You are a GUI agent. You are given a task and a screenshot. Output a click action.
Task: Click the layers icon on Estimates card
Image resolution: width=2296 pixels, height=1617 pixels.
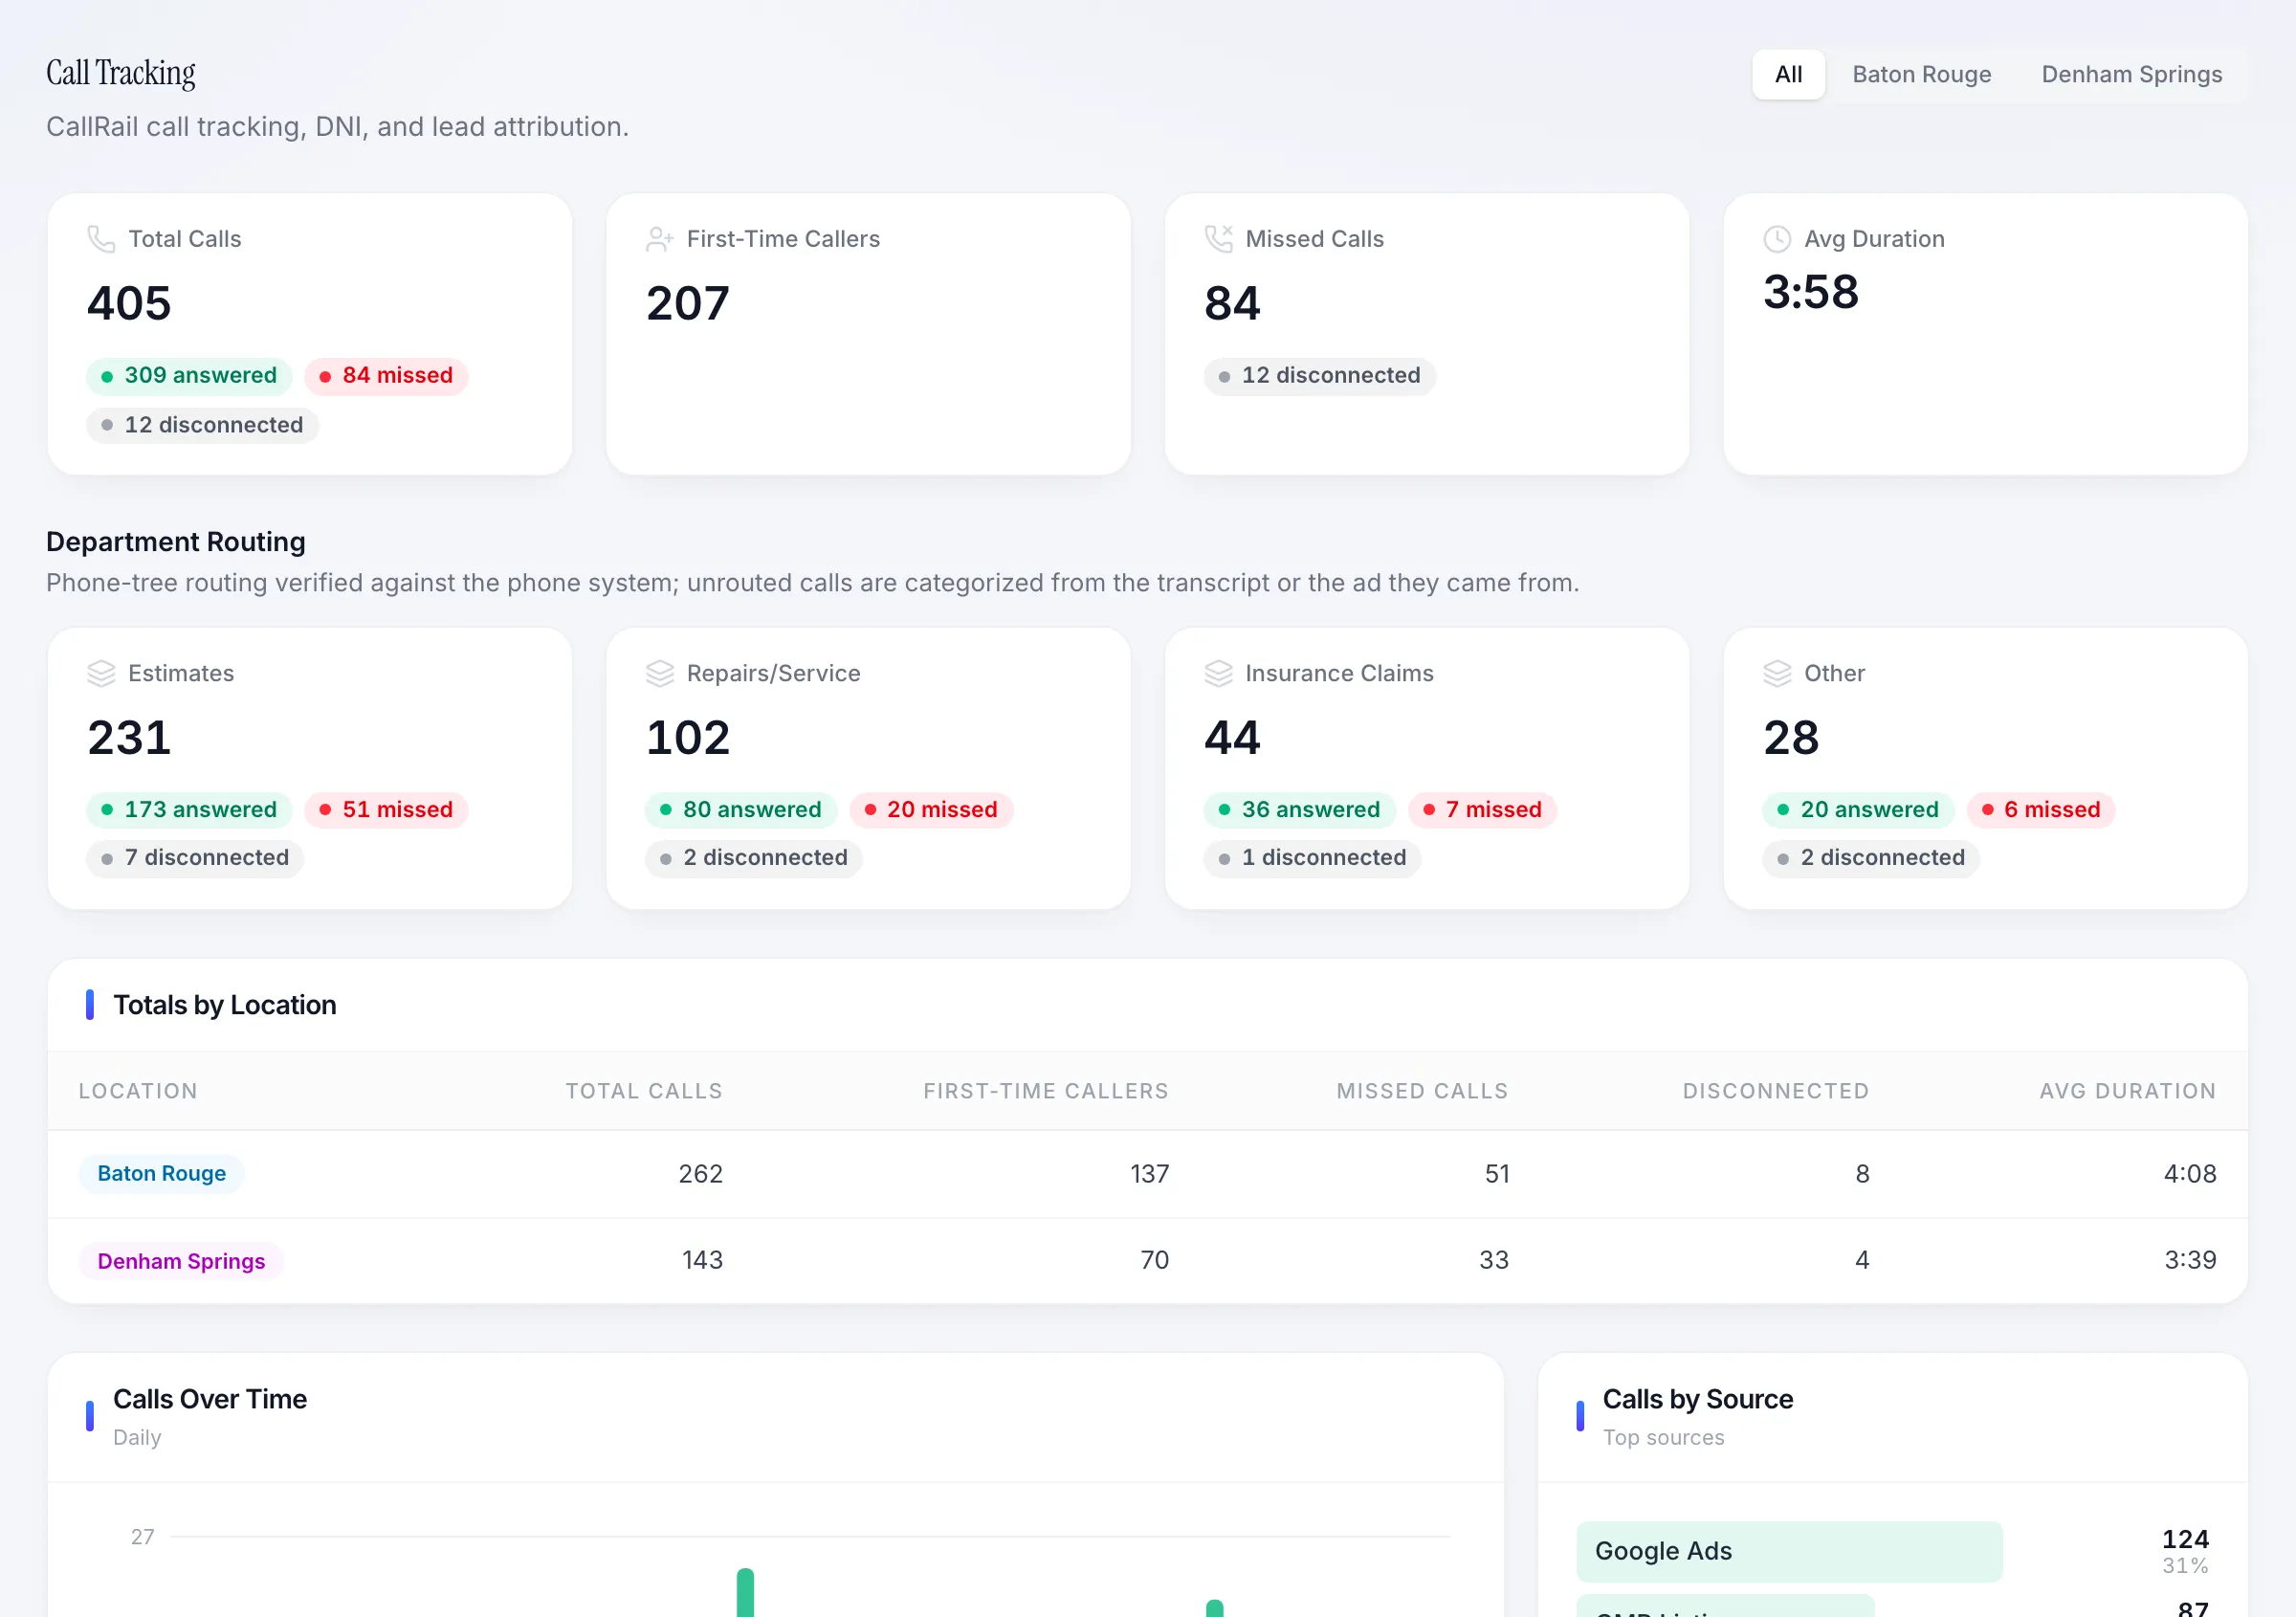tap(101, 673)
